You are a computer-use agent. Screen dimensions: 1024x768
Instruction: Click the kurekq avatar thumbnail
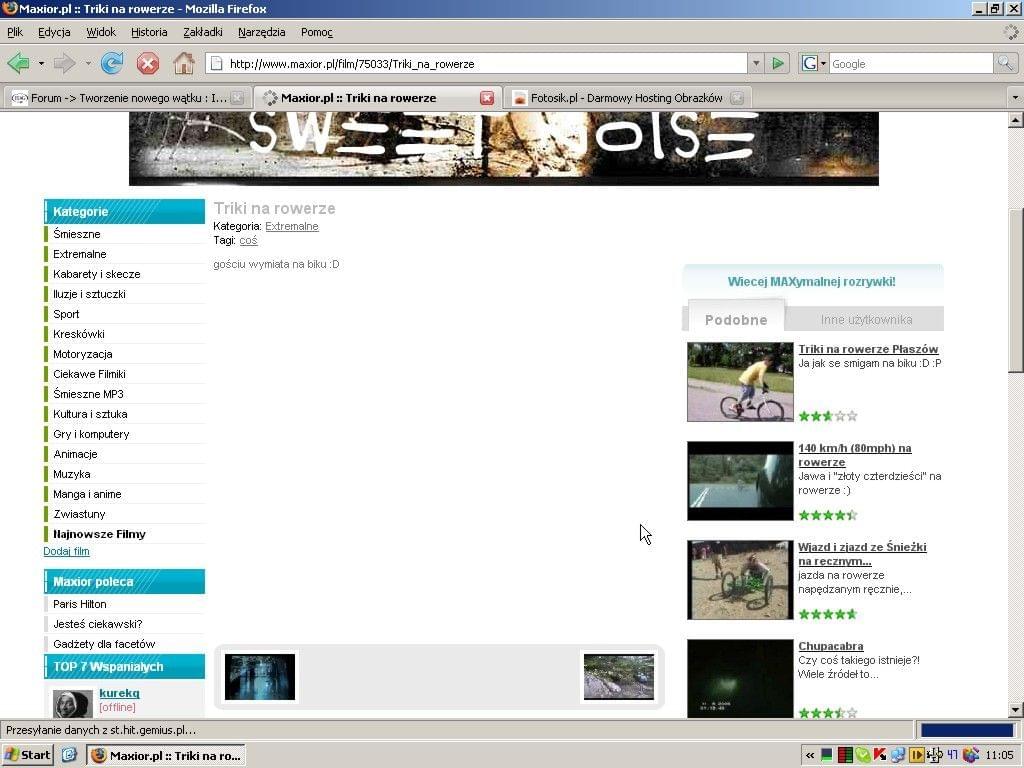[x=72, y=704]
